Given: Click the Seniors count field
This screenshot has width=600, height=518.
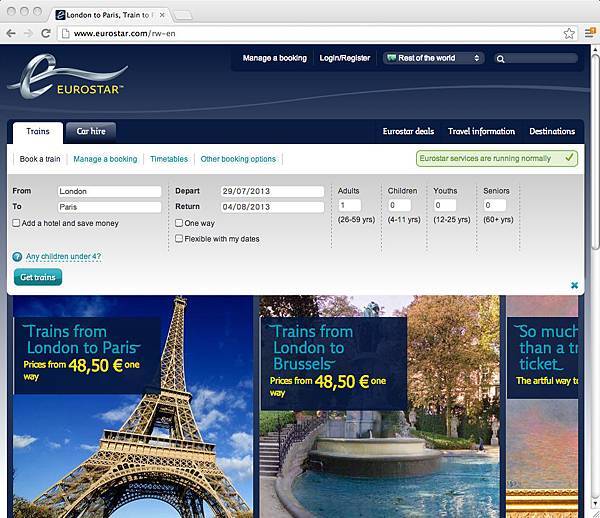Looking at the screenshot, I should pos(495,205).
